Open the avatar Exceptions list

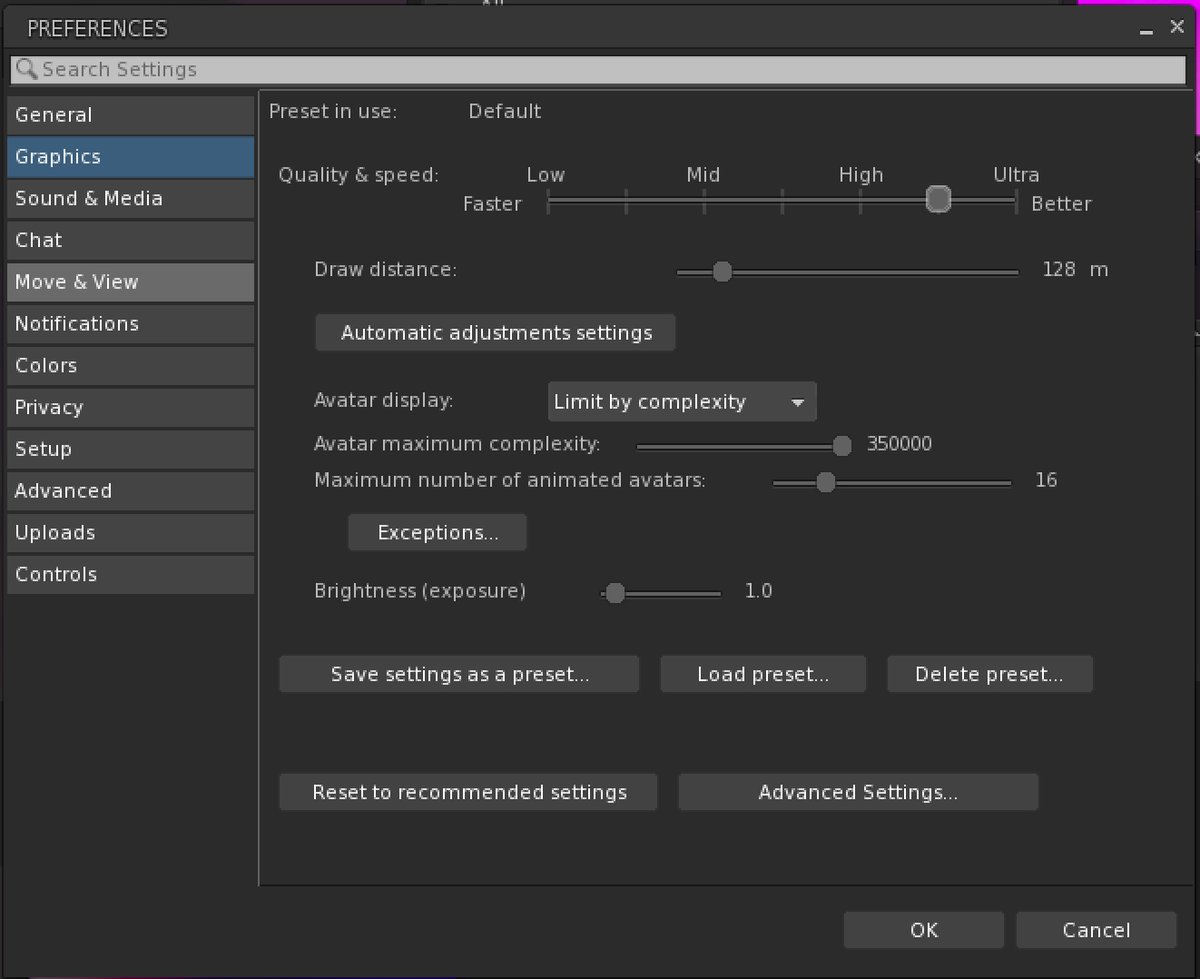point(437,533)
